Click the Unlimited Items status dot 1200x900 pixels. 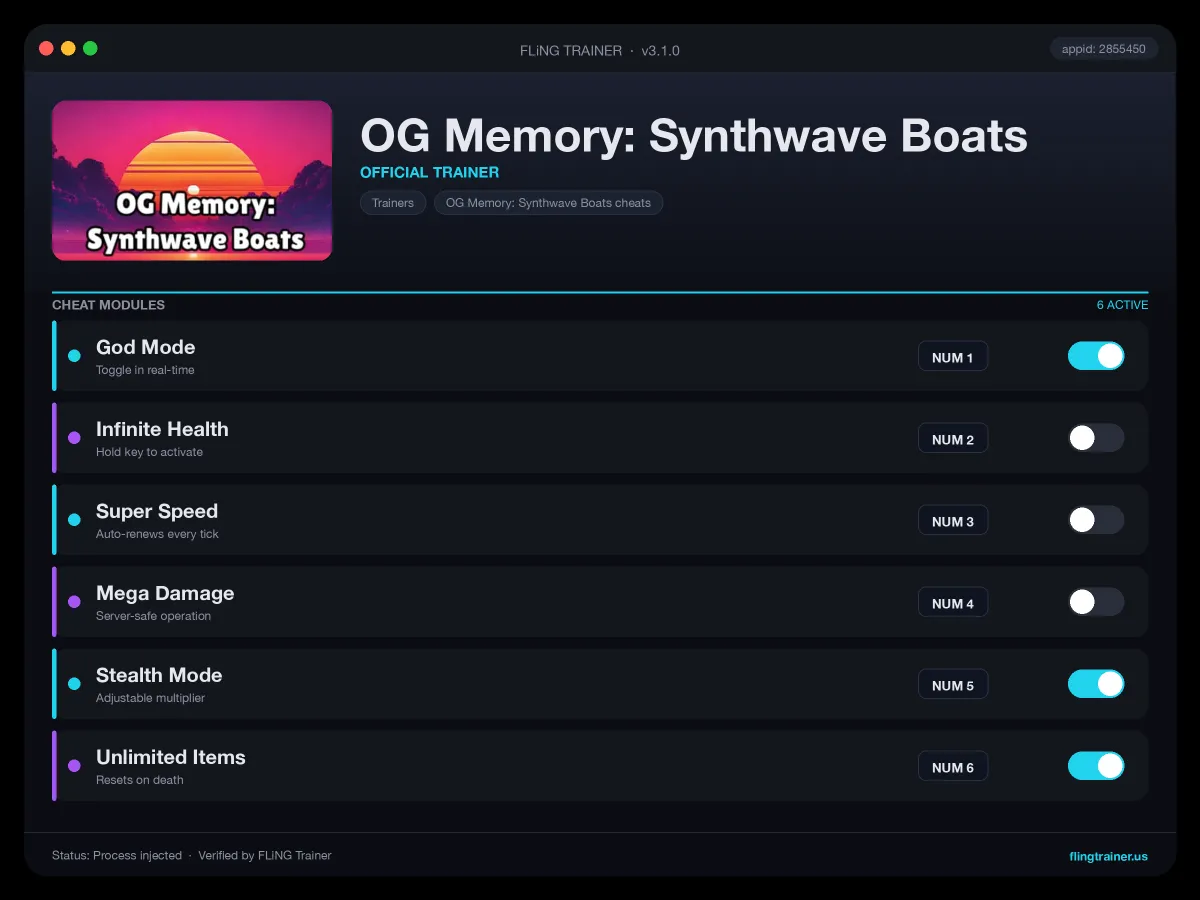click(74, 766)
